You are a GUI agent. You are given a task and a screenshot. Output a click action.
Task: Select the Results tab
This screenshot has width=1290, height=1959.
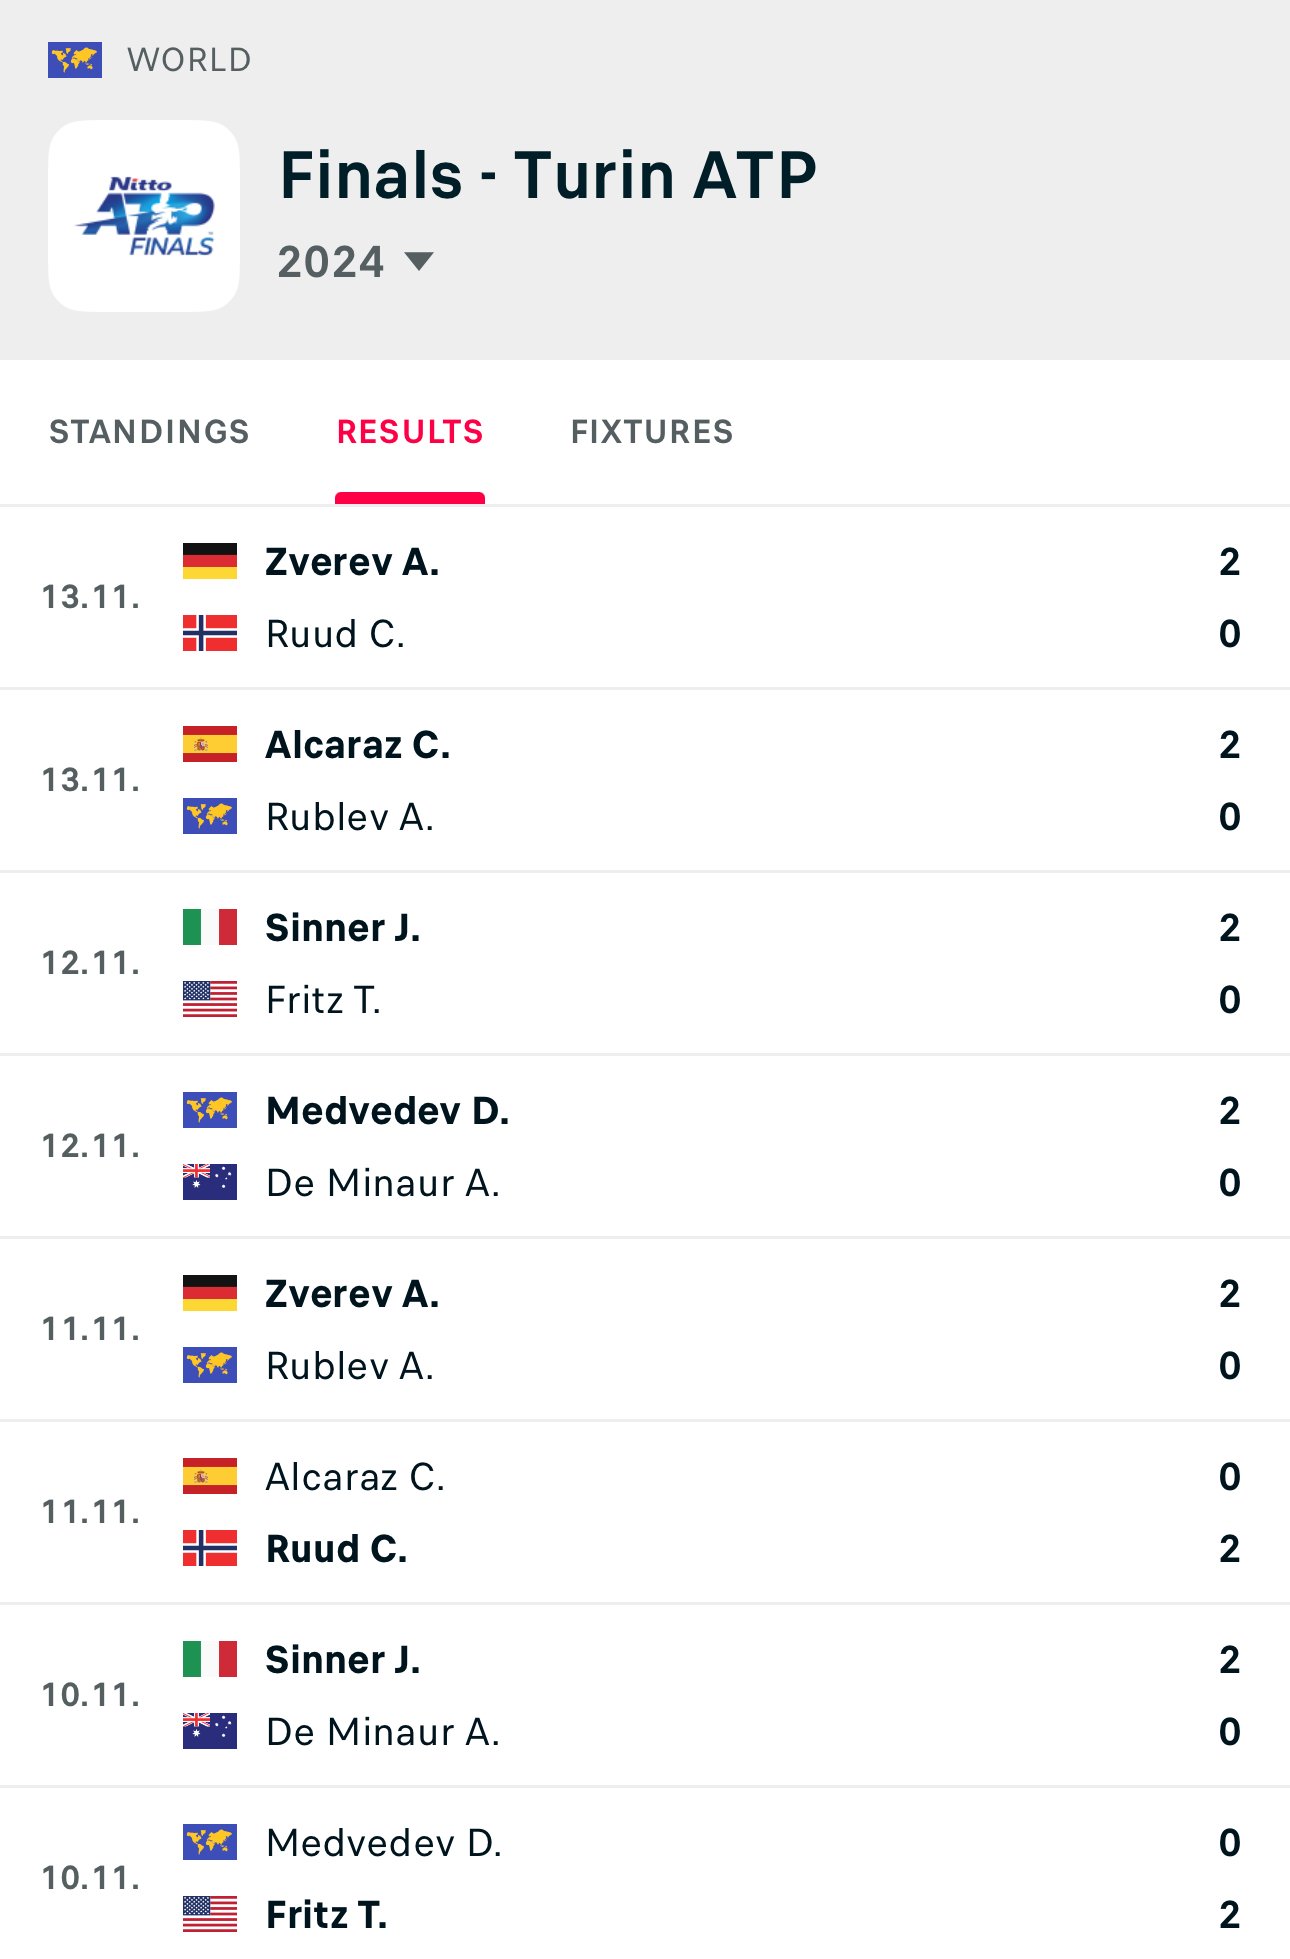(x=410, y=432)
